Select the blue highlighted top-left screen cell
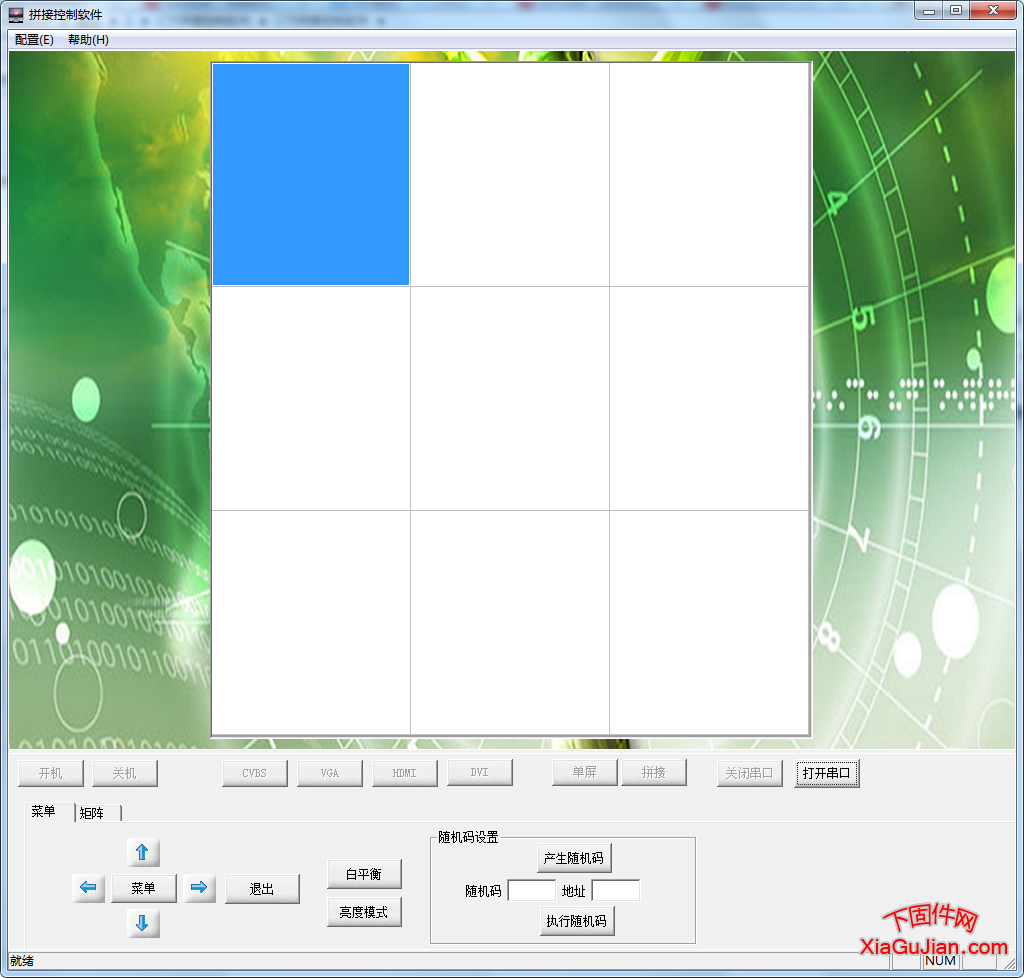Image resolution: width=1024 pixels, height=978 pixels. tap(311, 174)
